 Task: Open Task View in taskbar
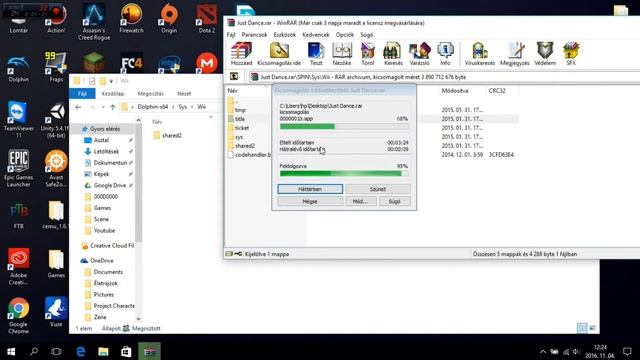[56, 351]
